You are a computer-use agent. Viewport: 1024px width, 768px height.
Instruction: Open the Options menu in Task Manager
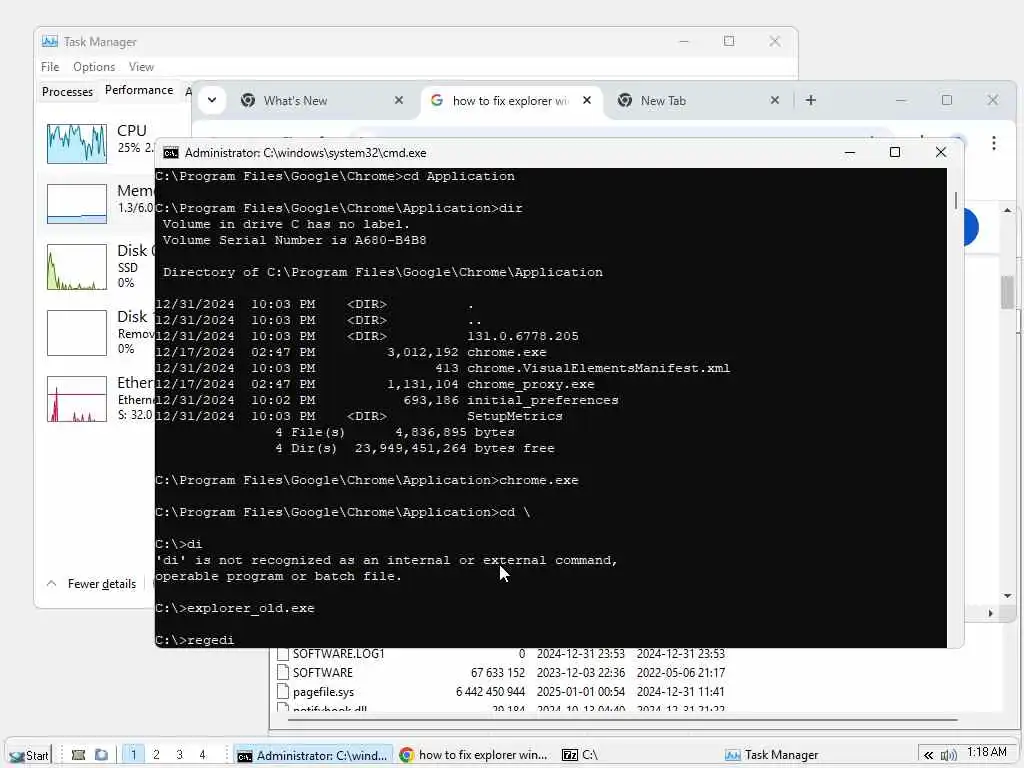pyautogui.click(x=94, y=67)
